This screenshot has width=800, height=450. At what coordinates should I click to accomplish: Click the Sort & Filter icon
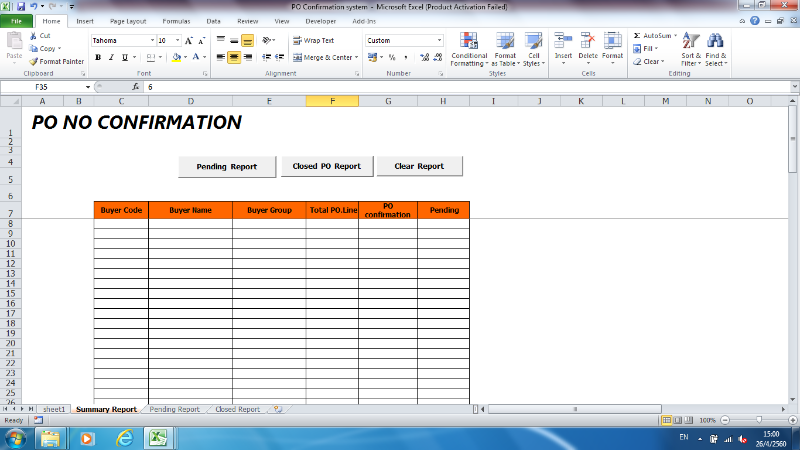[x=690, y=42]
